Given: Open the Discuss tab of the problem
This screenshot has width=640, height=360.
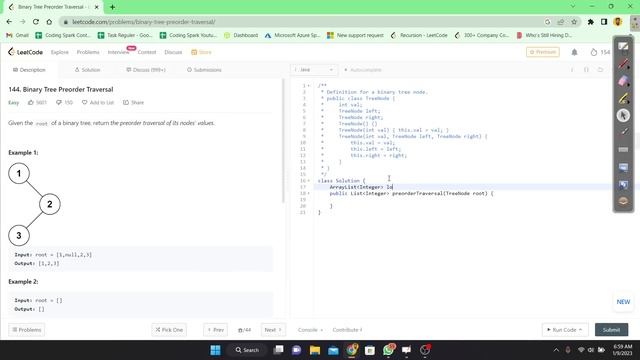Looking at the screenshot, I should pos(146,70).
